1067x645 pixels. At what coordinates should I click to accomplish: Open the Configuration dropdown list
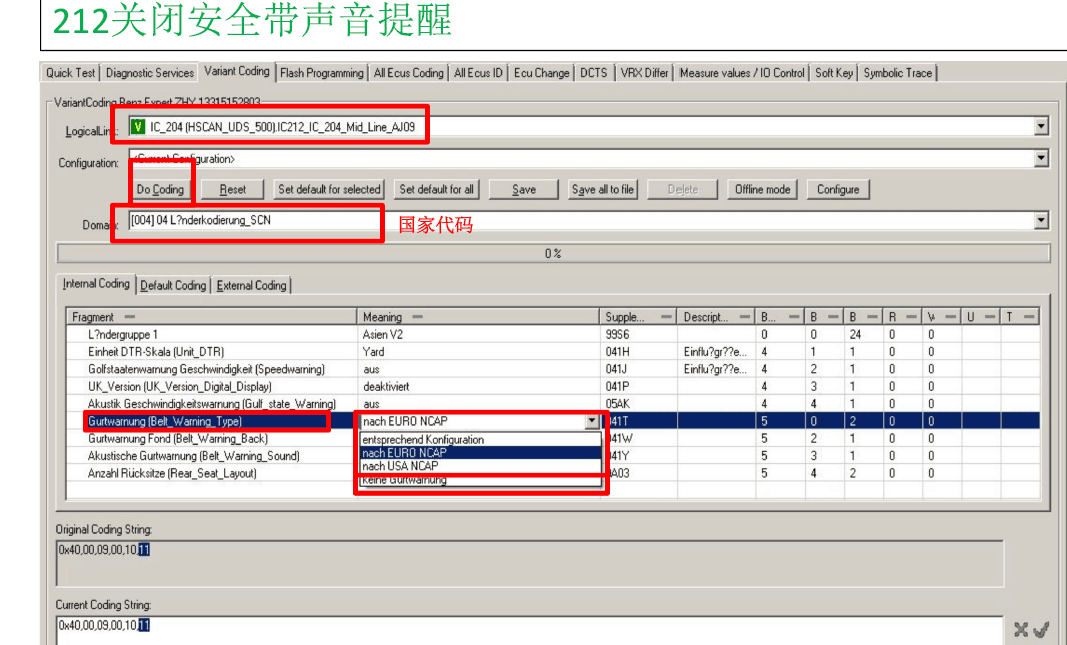pos(1041,159)
